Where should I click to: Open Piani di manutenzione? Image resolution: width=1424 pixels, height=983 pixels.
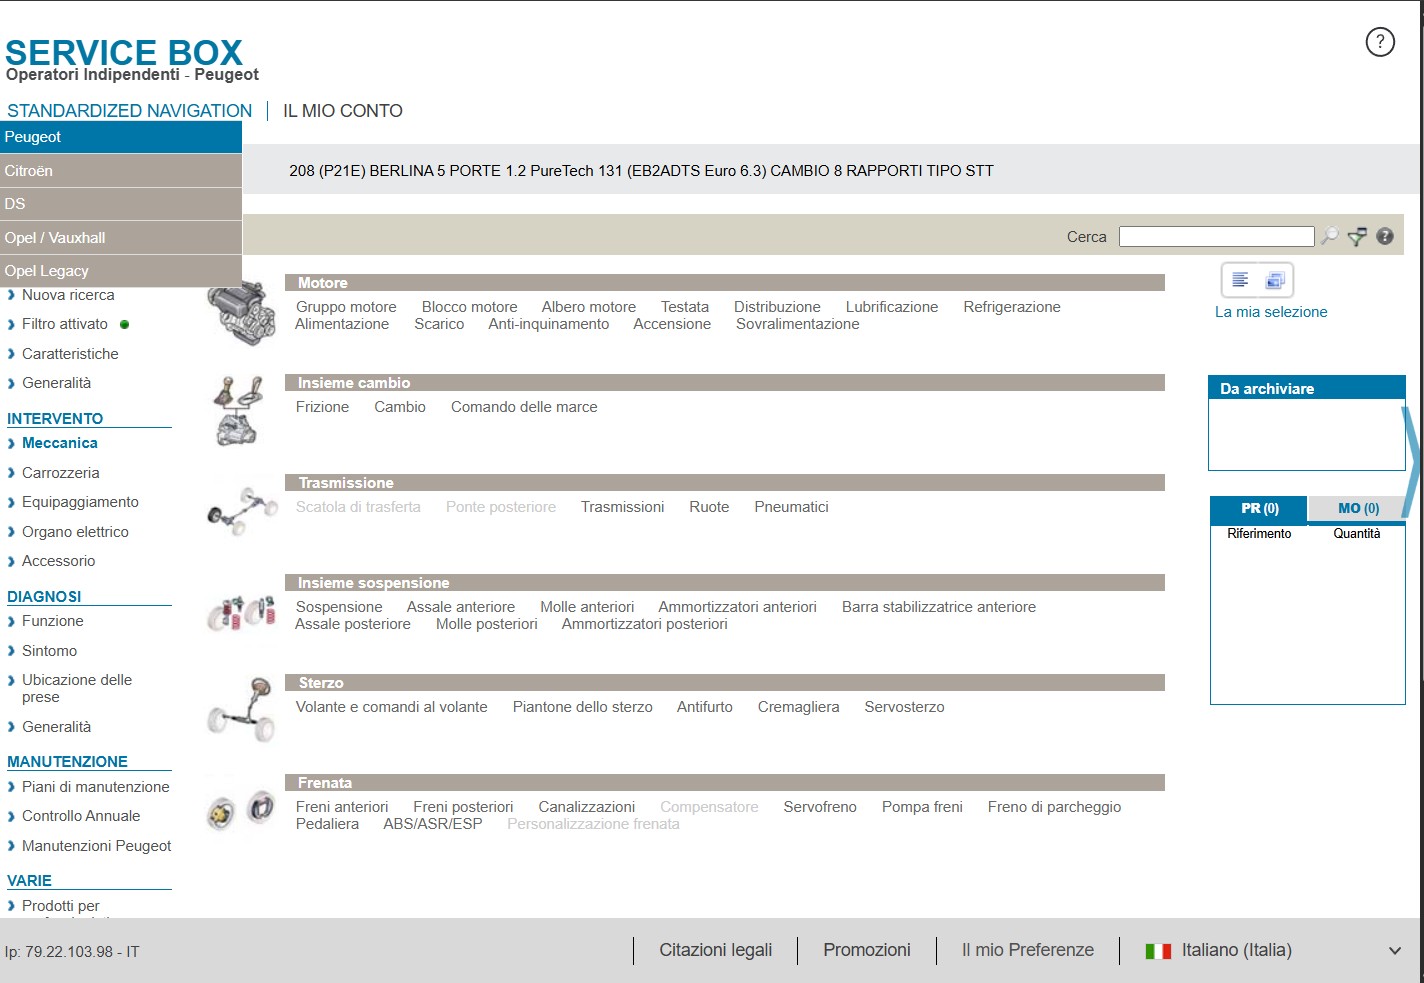pyautogui.click(x=96, y=787)
